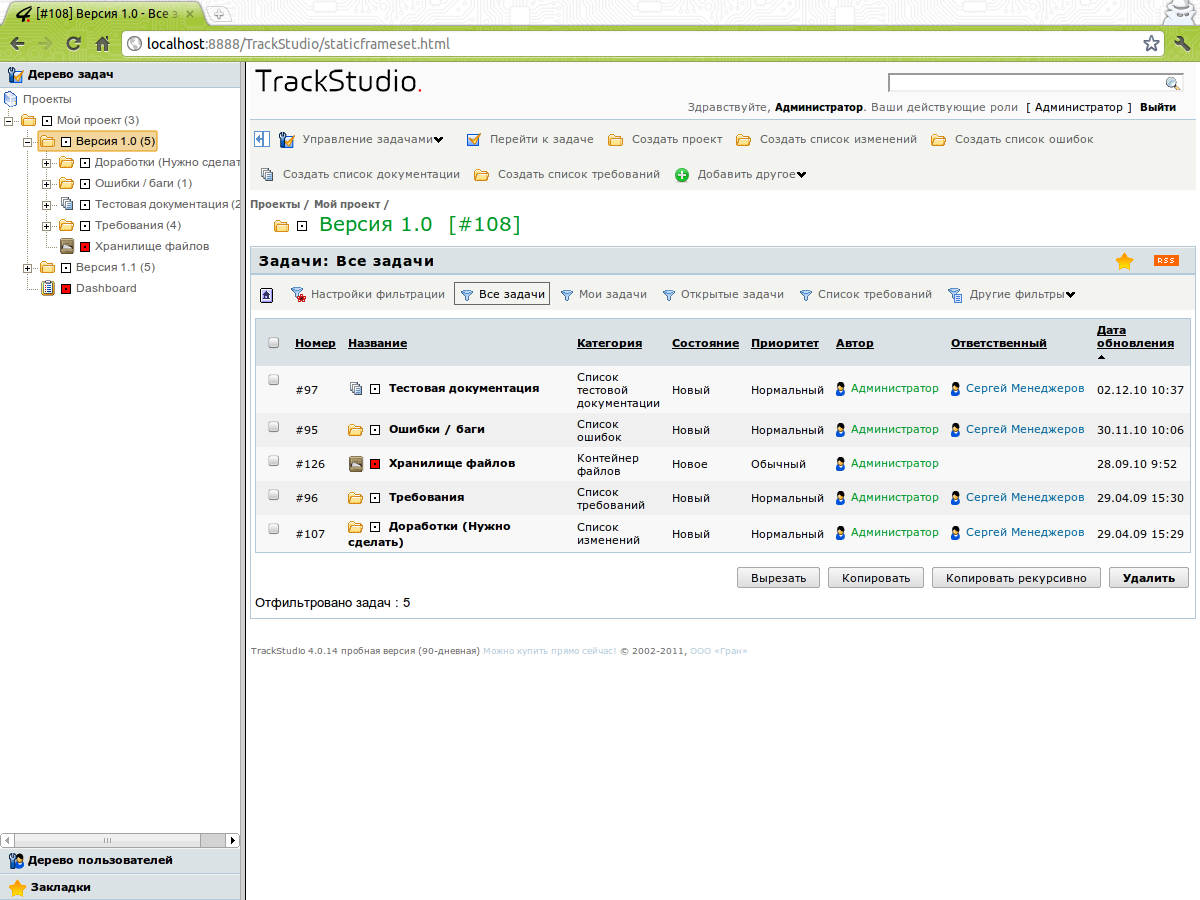Click the favorites star icon in Задачи header

1125,261
